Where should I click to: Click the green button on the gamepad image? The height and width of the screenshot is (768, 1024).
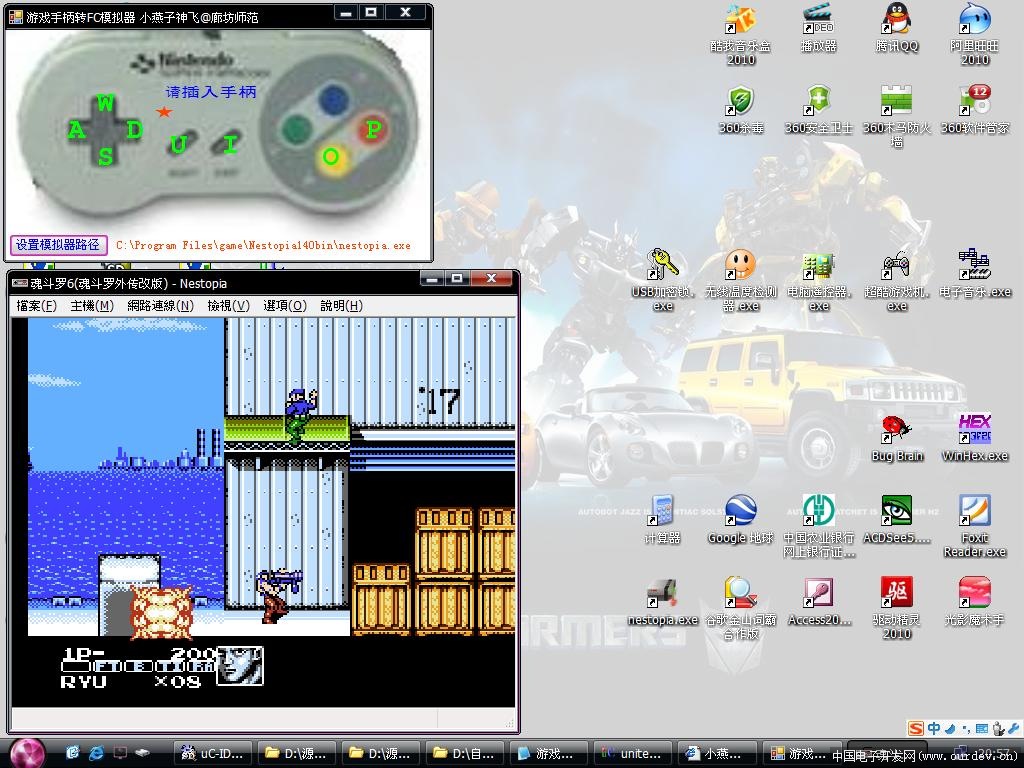click(296, 128)
